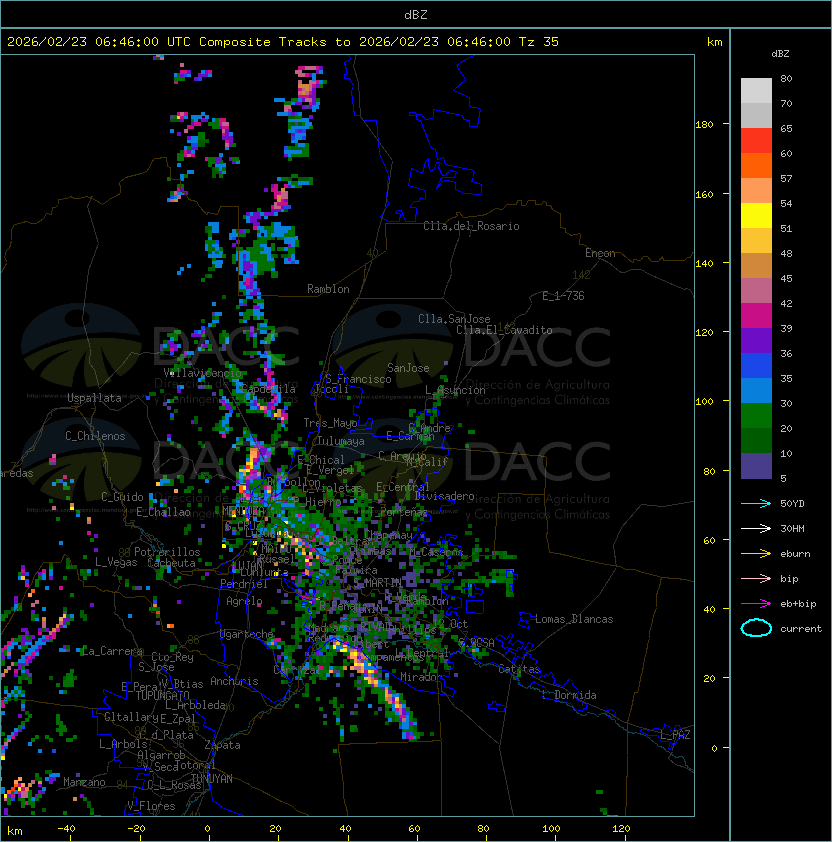Click the 'Encon' map label
This screenshot has width=832, height=842.
[x=600, y=253]
